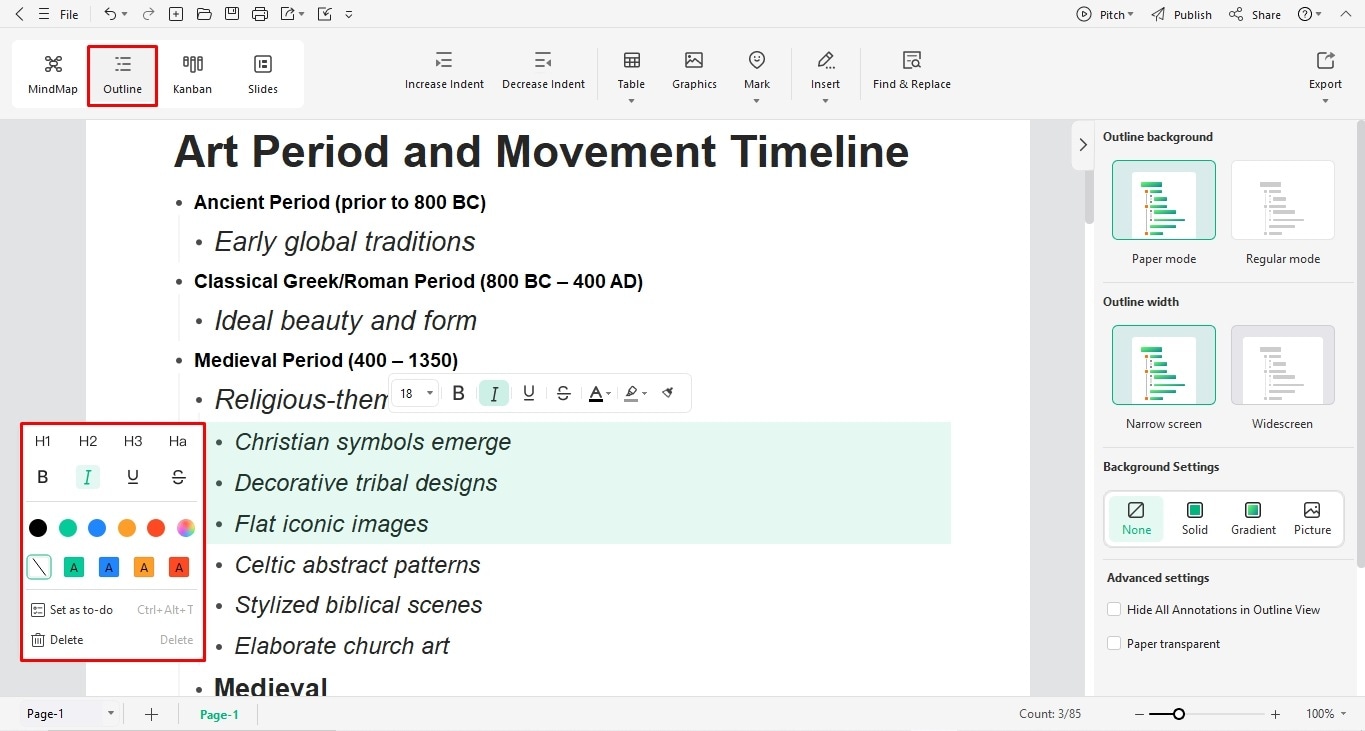Viewport: 1365px width, 731px height.
Task: Open Find & Replace
Action: pos(911,71)
